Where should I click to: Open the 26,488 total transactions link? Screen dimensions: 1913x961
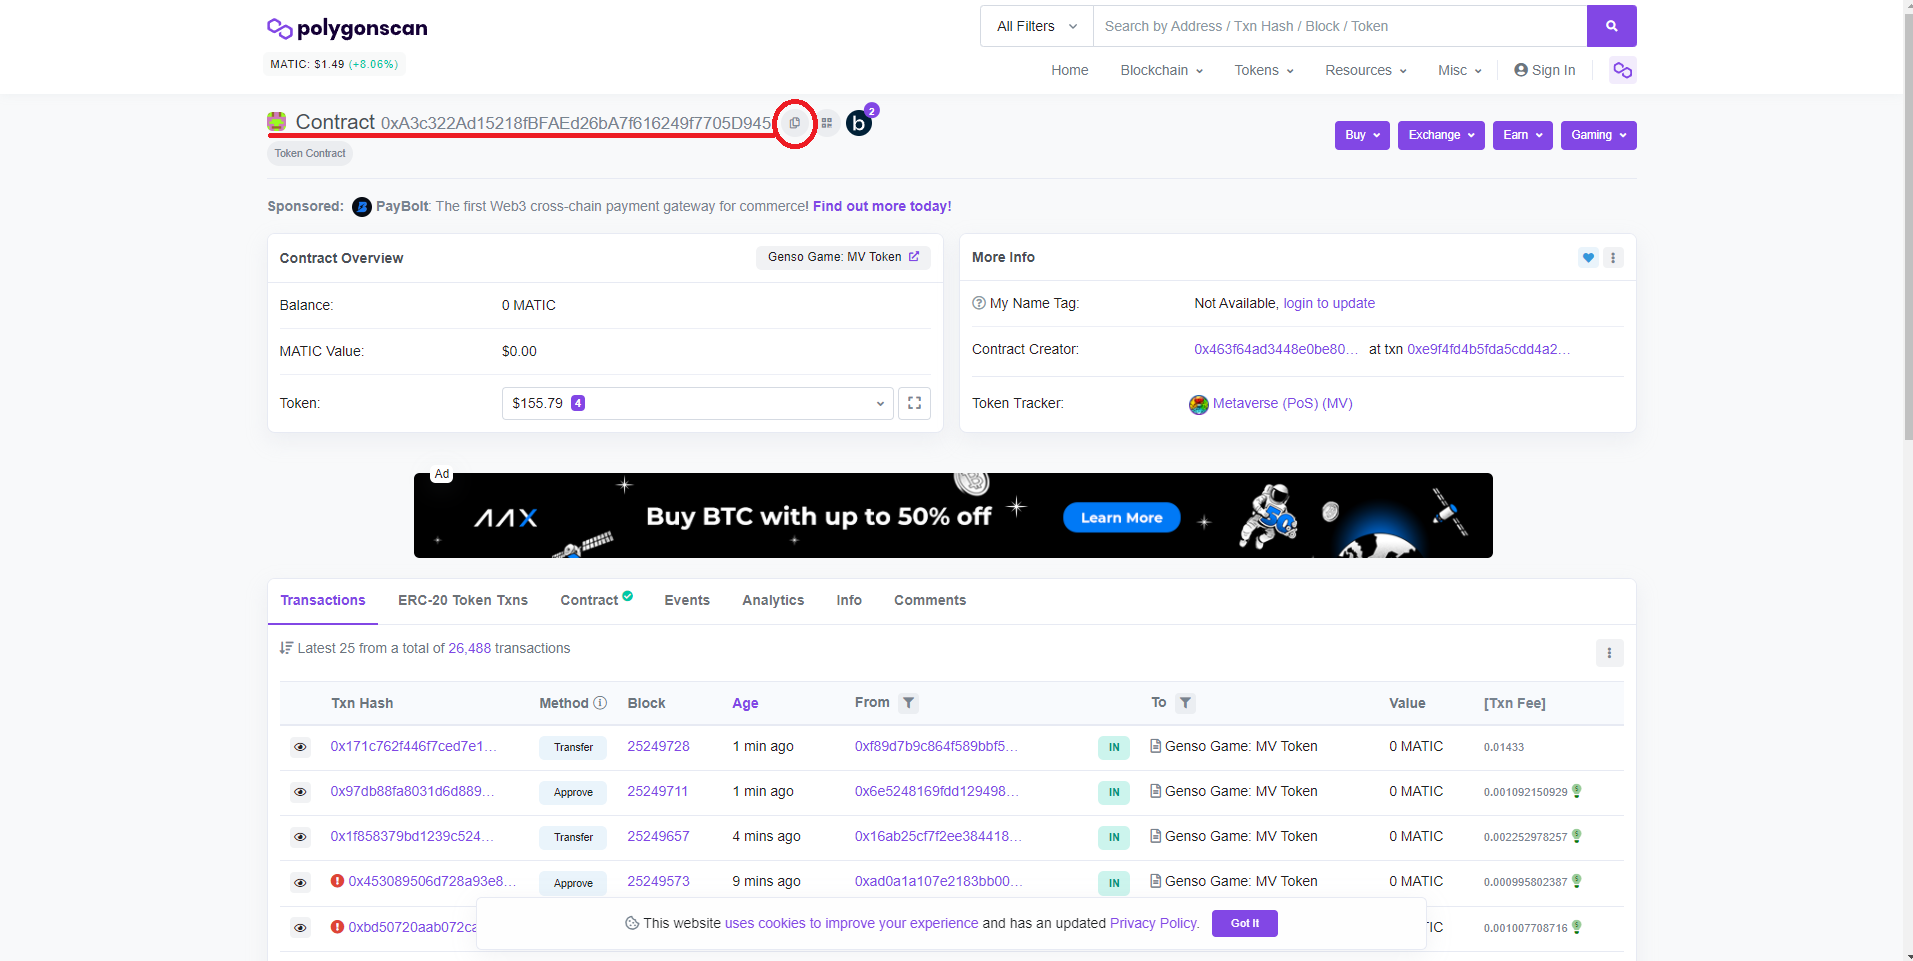469,648
